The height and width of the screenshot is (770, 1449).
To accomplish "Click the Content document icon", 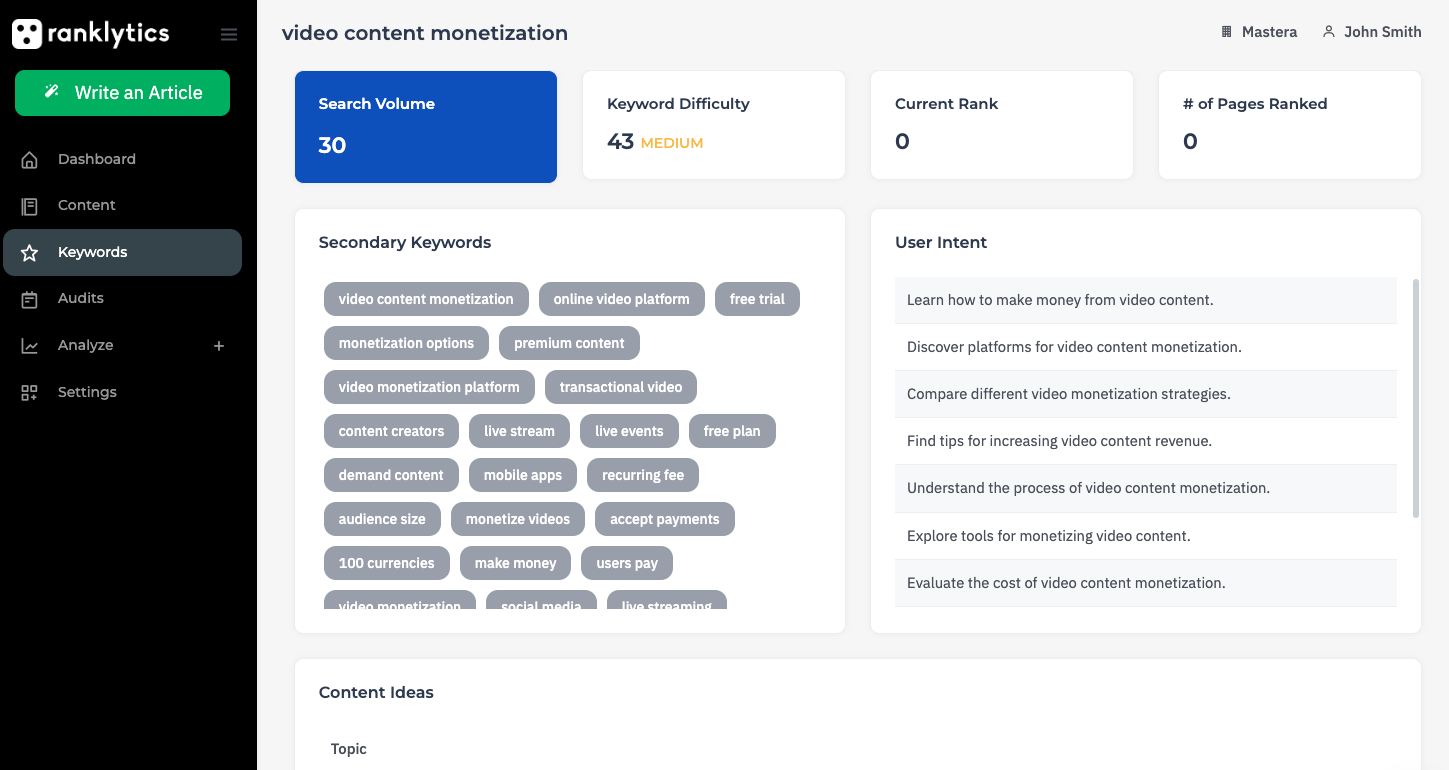I will point(30,206).
